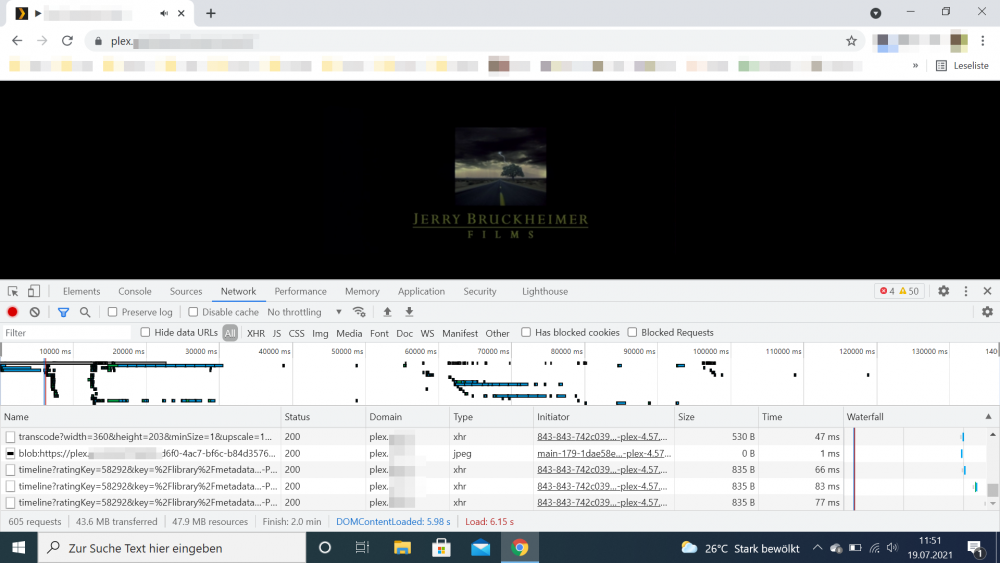
Task: Reload the Plex page
Action: pyautogui.click(x=67, y=41)
